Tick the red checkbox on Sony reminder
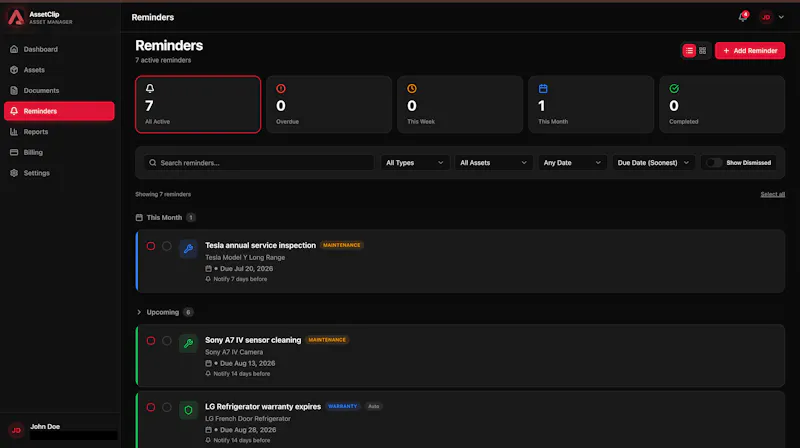 [x=151, y=341]
